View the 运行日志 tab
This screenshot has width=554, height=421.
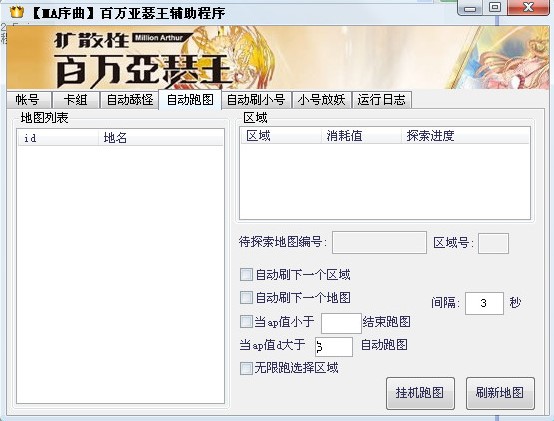(x=382, y=100)
